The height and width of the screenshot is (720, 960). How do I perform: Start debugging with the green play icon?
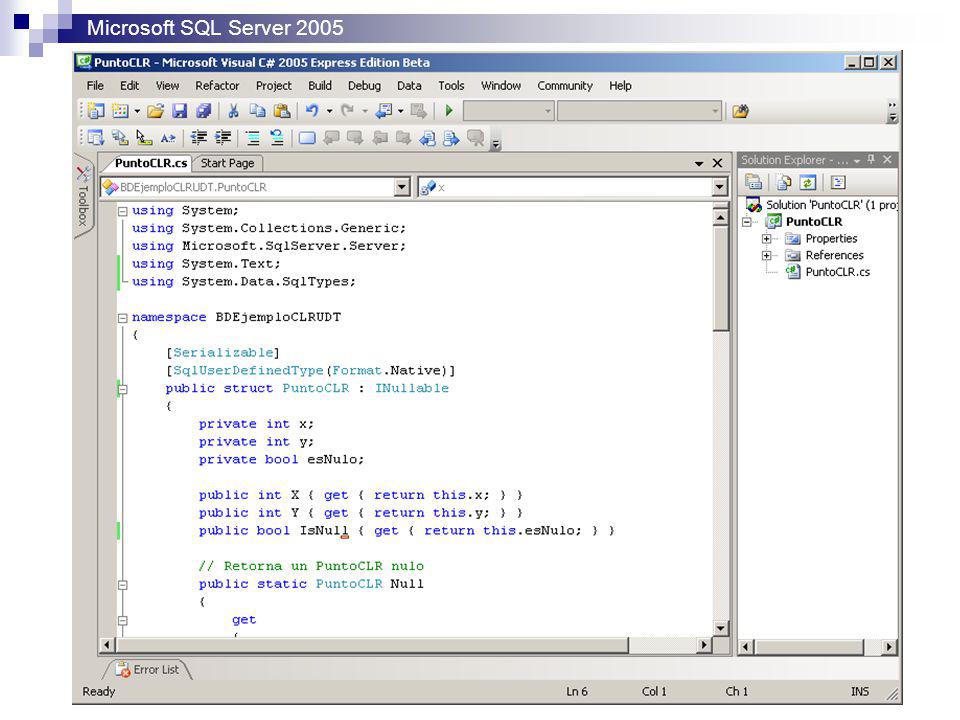(449, 111)
